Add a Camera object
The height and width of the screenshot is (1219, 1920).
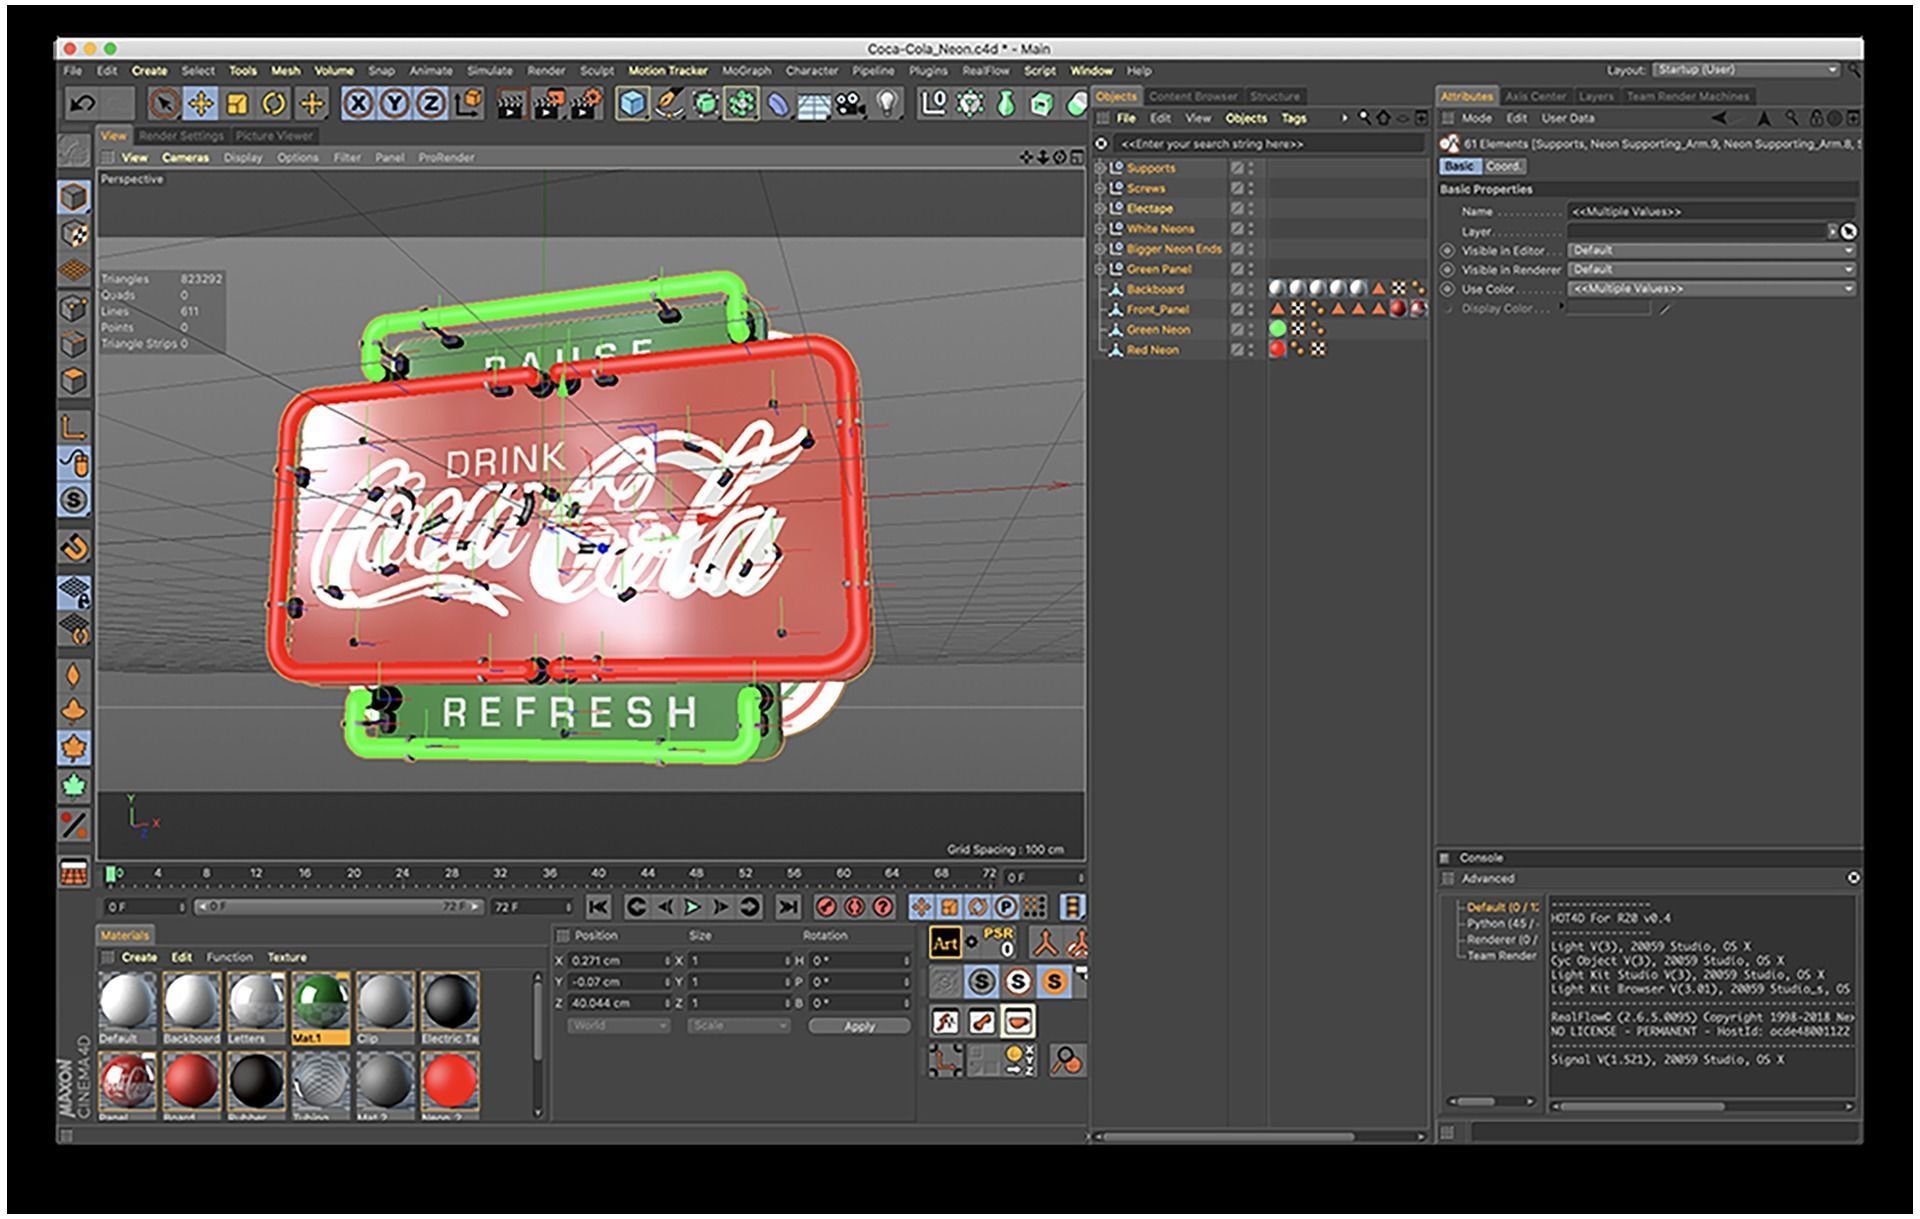point(850,103)
